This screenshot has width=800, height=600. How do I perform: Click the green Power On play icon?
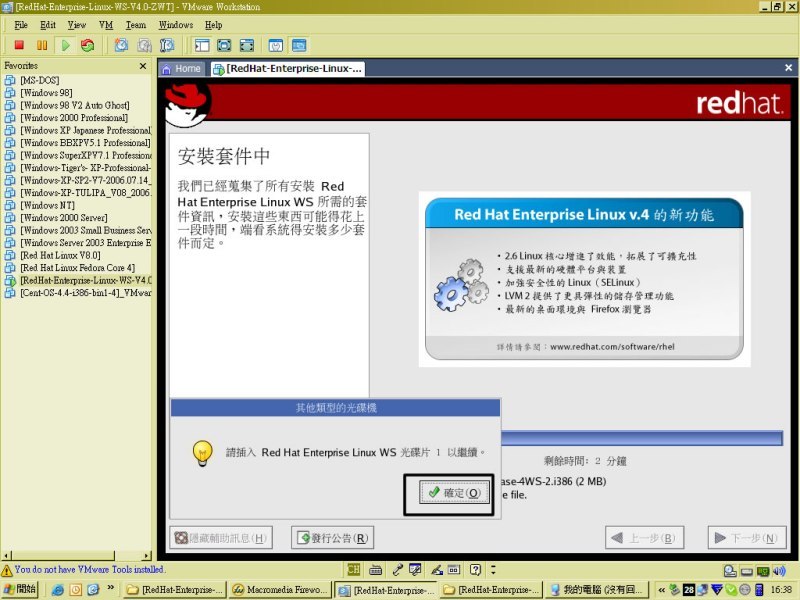click(x=65, y=45)
